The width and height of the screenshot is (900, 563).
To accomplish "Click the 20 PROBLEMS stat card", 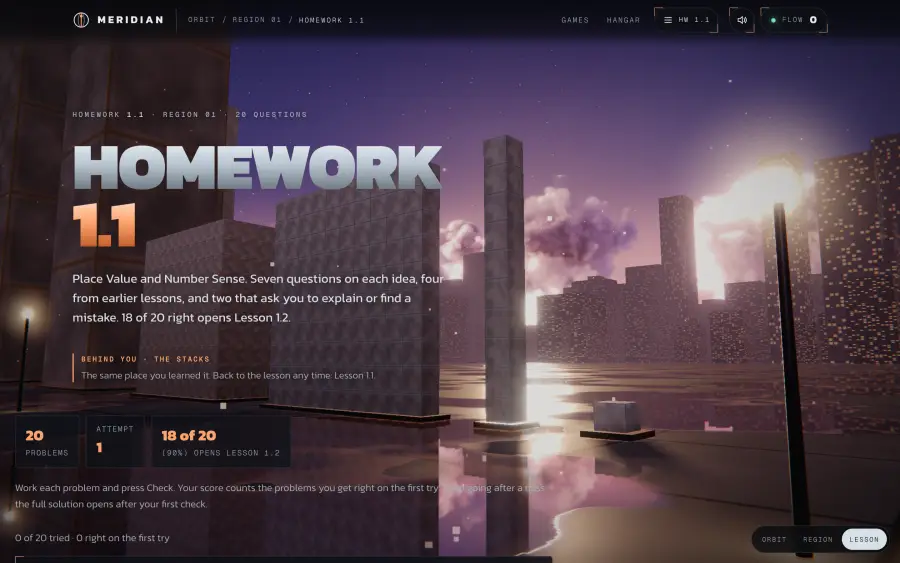I will point(47,441).
